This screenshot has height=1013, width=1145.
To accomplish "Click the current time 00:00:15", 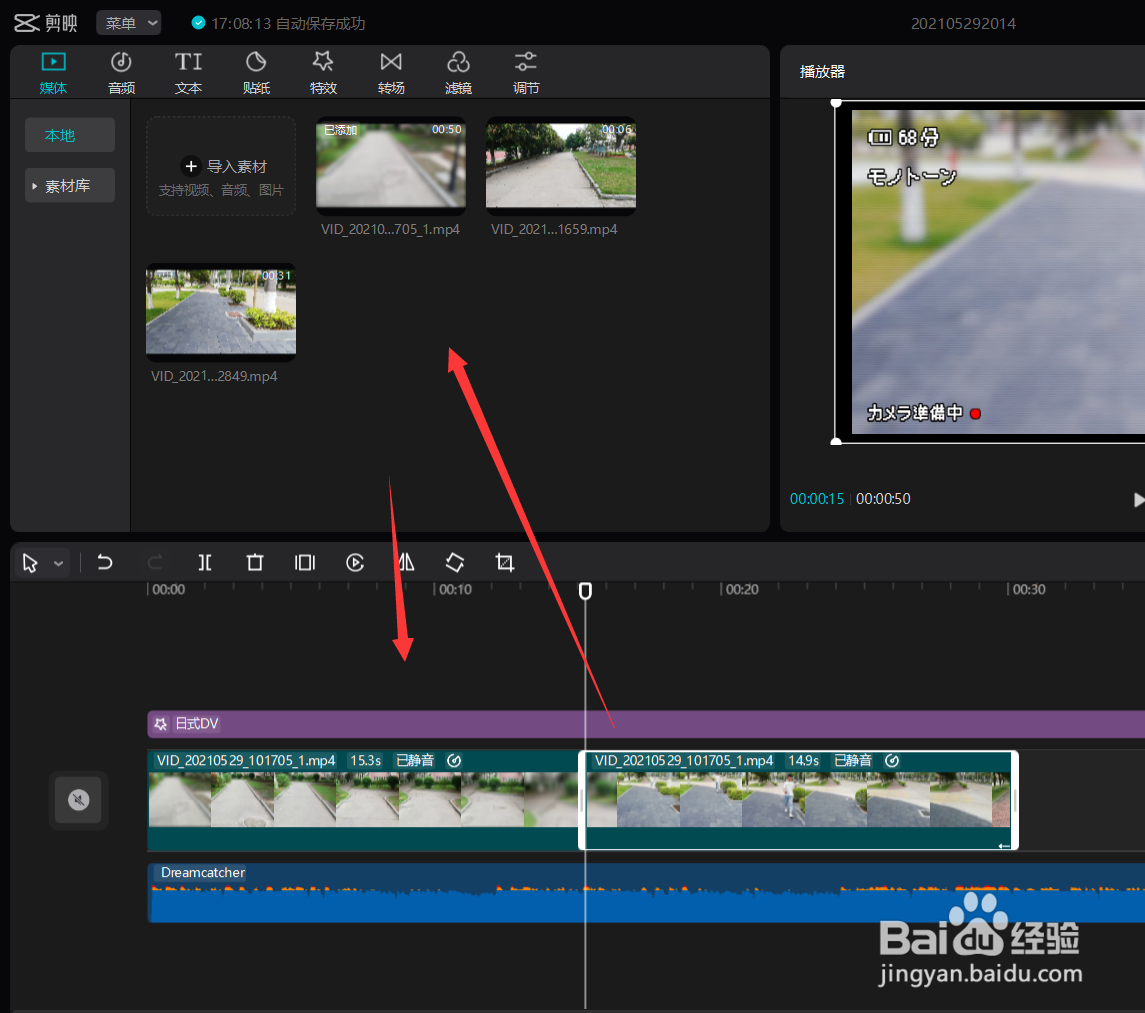I will tap(816, 499).
